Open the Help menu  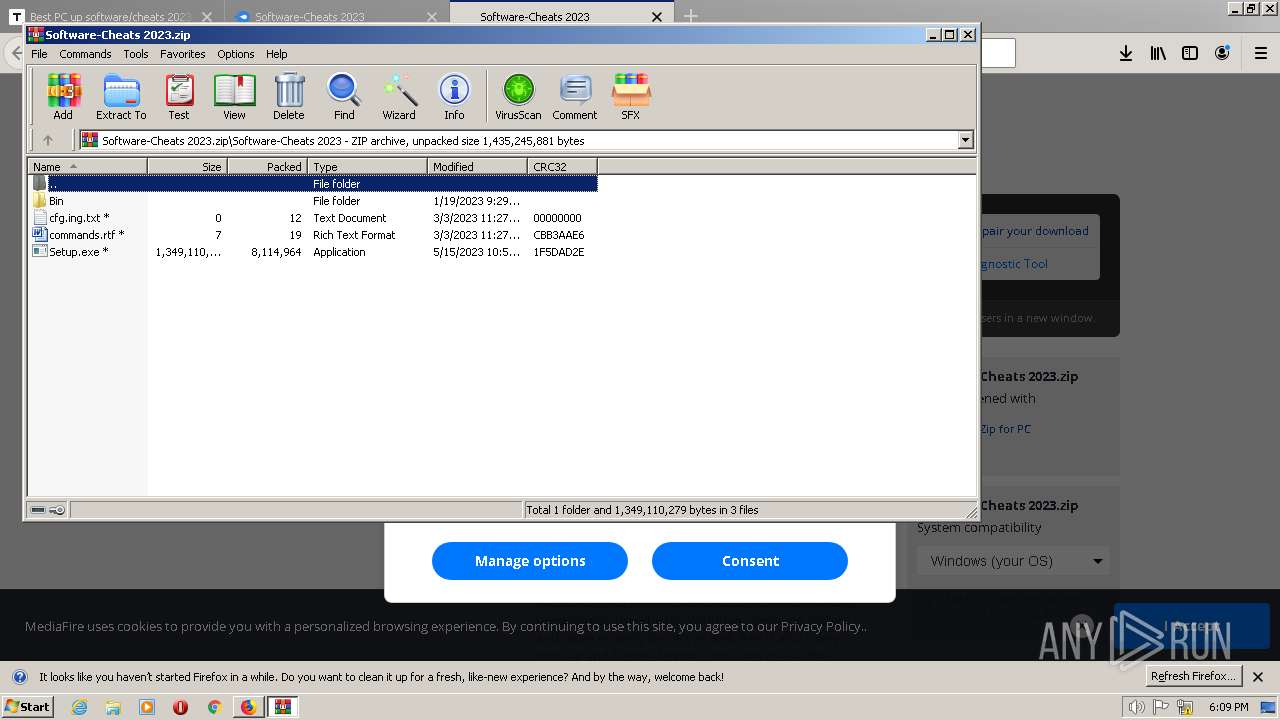[x=277, y=54]
